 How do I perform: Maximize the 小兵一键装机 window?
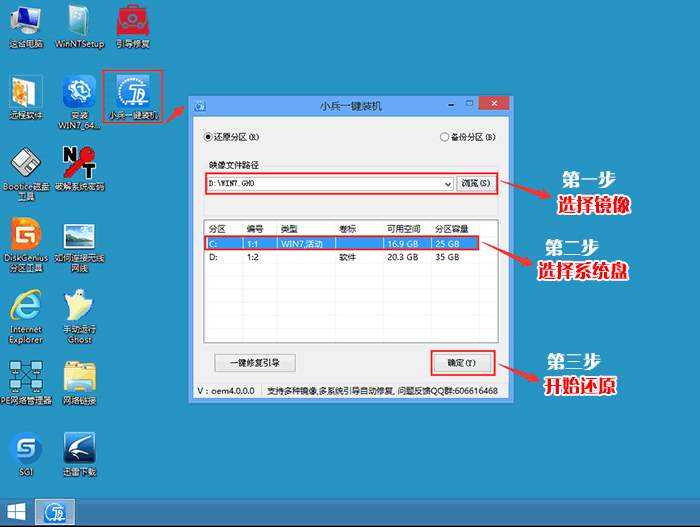[x=469, y=104]
